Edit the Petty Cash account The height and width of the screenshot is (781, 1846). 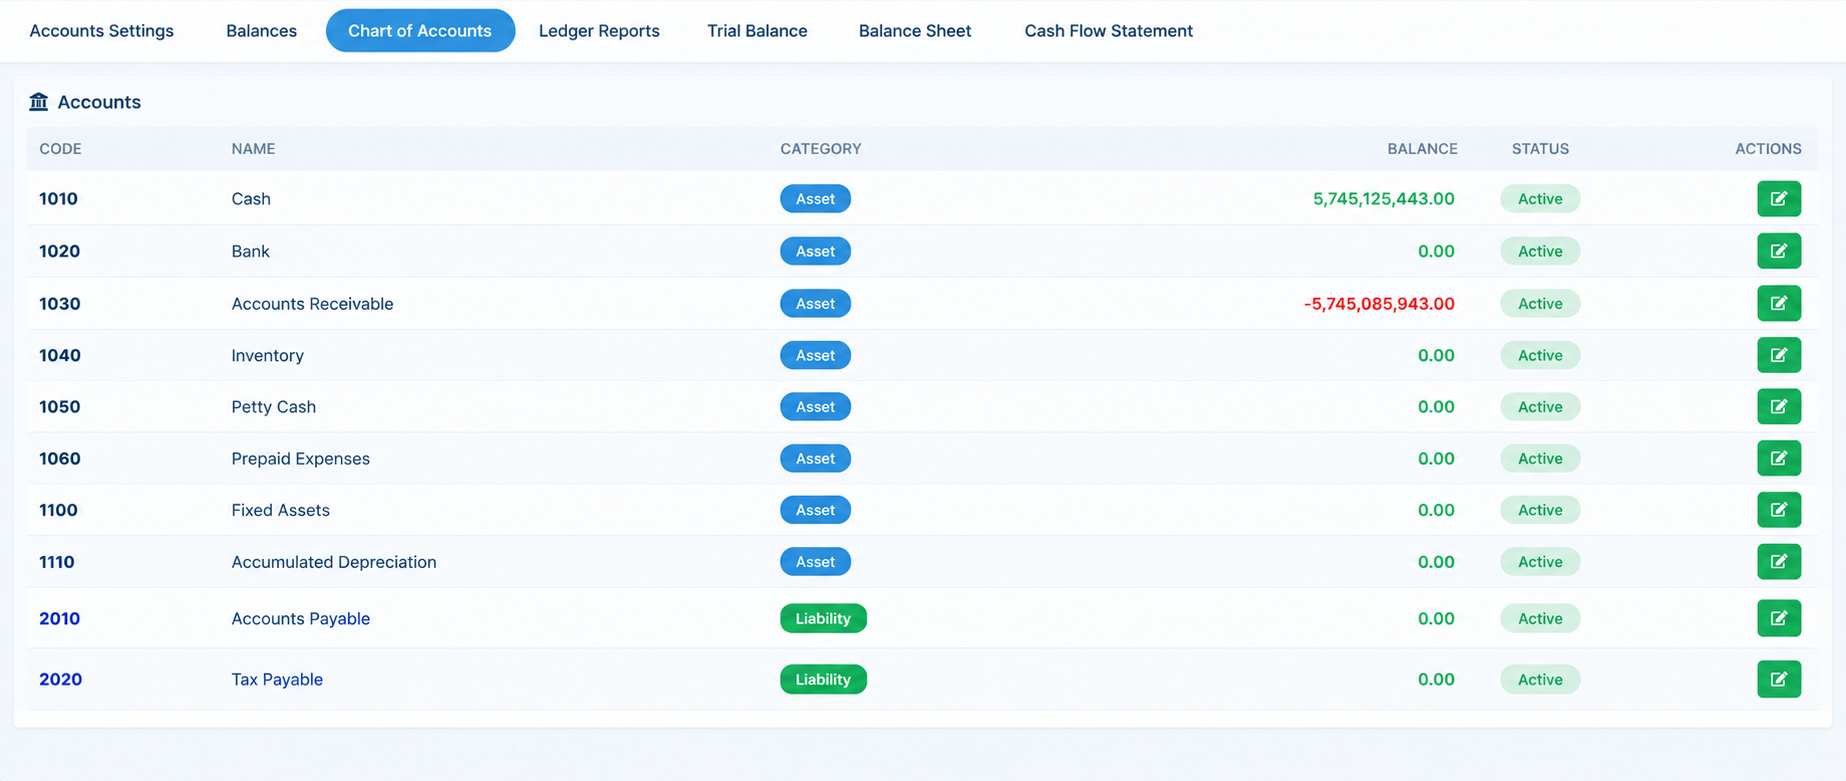coord(1779,407)
